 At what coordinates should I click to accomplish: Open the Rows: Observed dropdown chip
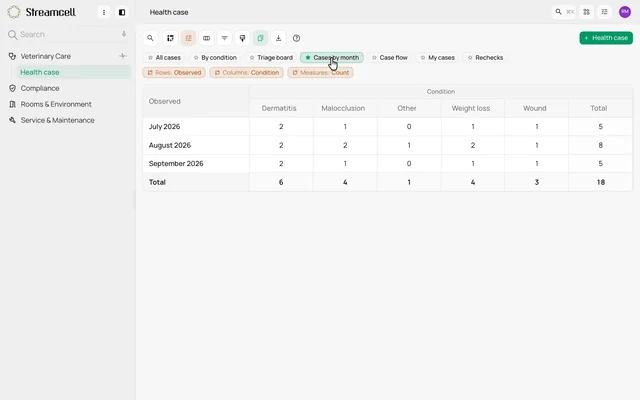174,73
